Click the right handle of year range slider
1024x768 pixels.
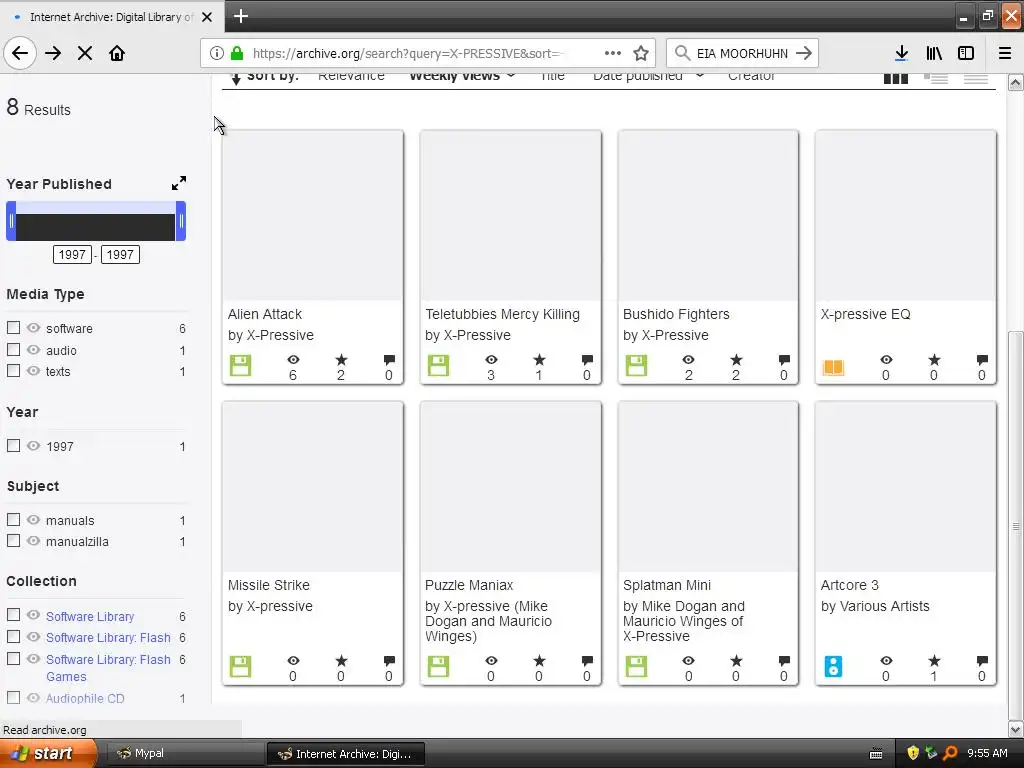click(x=181, y=221)
